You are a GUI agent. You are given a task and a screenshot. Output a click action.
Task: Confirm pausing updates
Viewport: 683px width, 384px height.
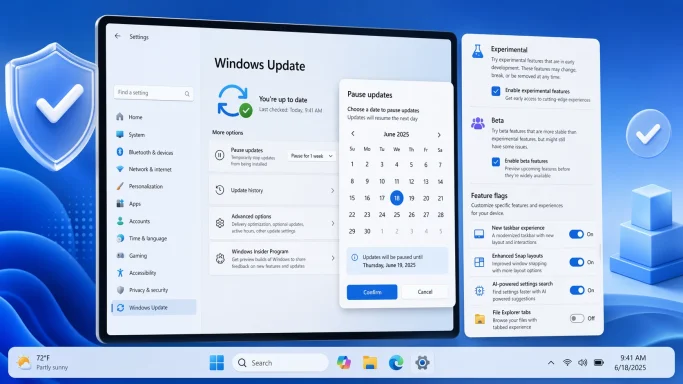tap(372, 292)
